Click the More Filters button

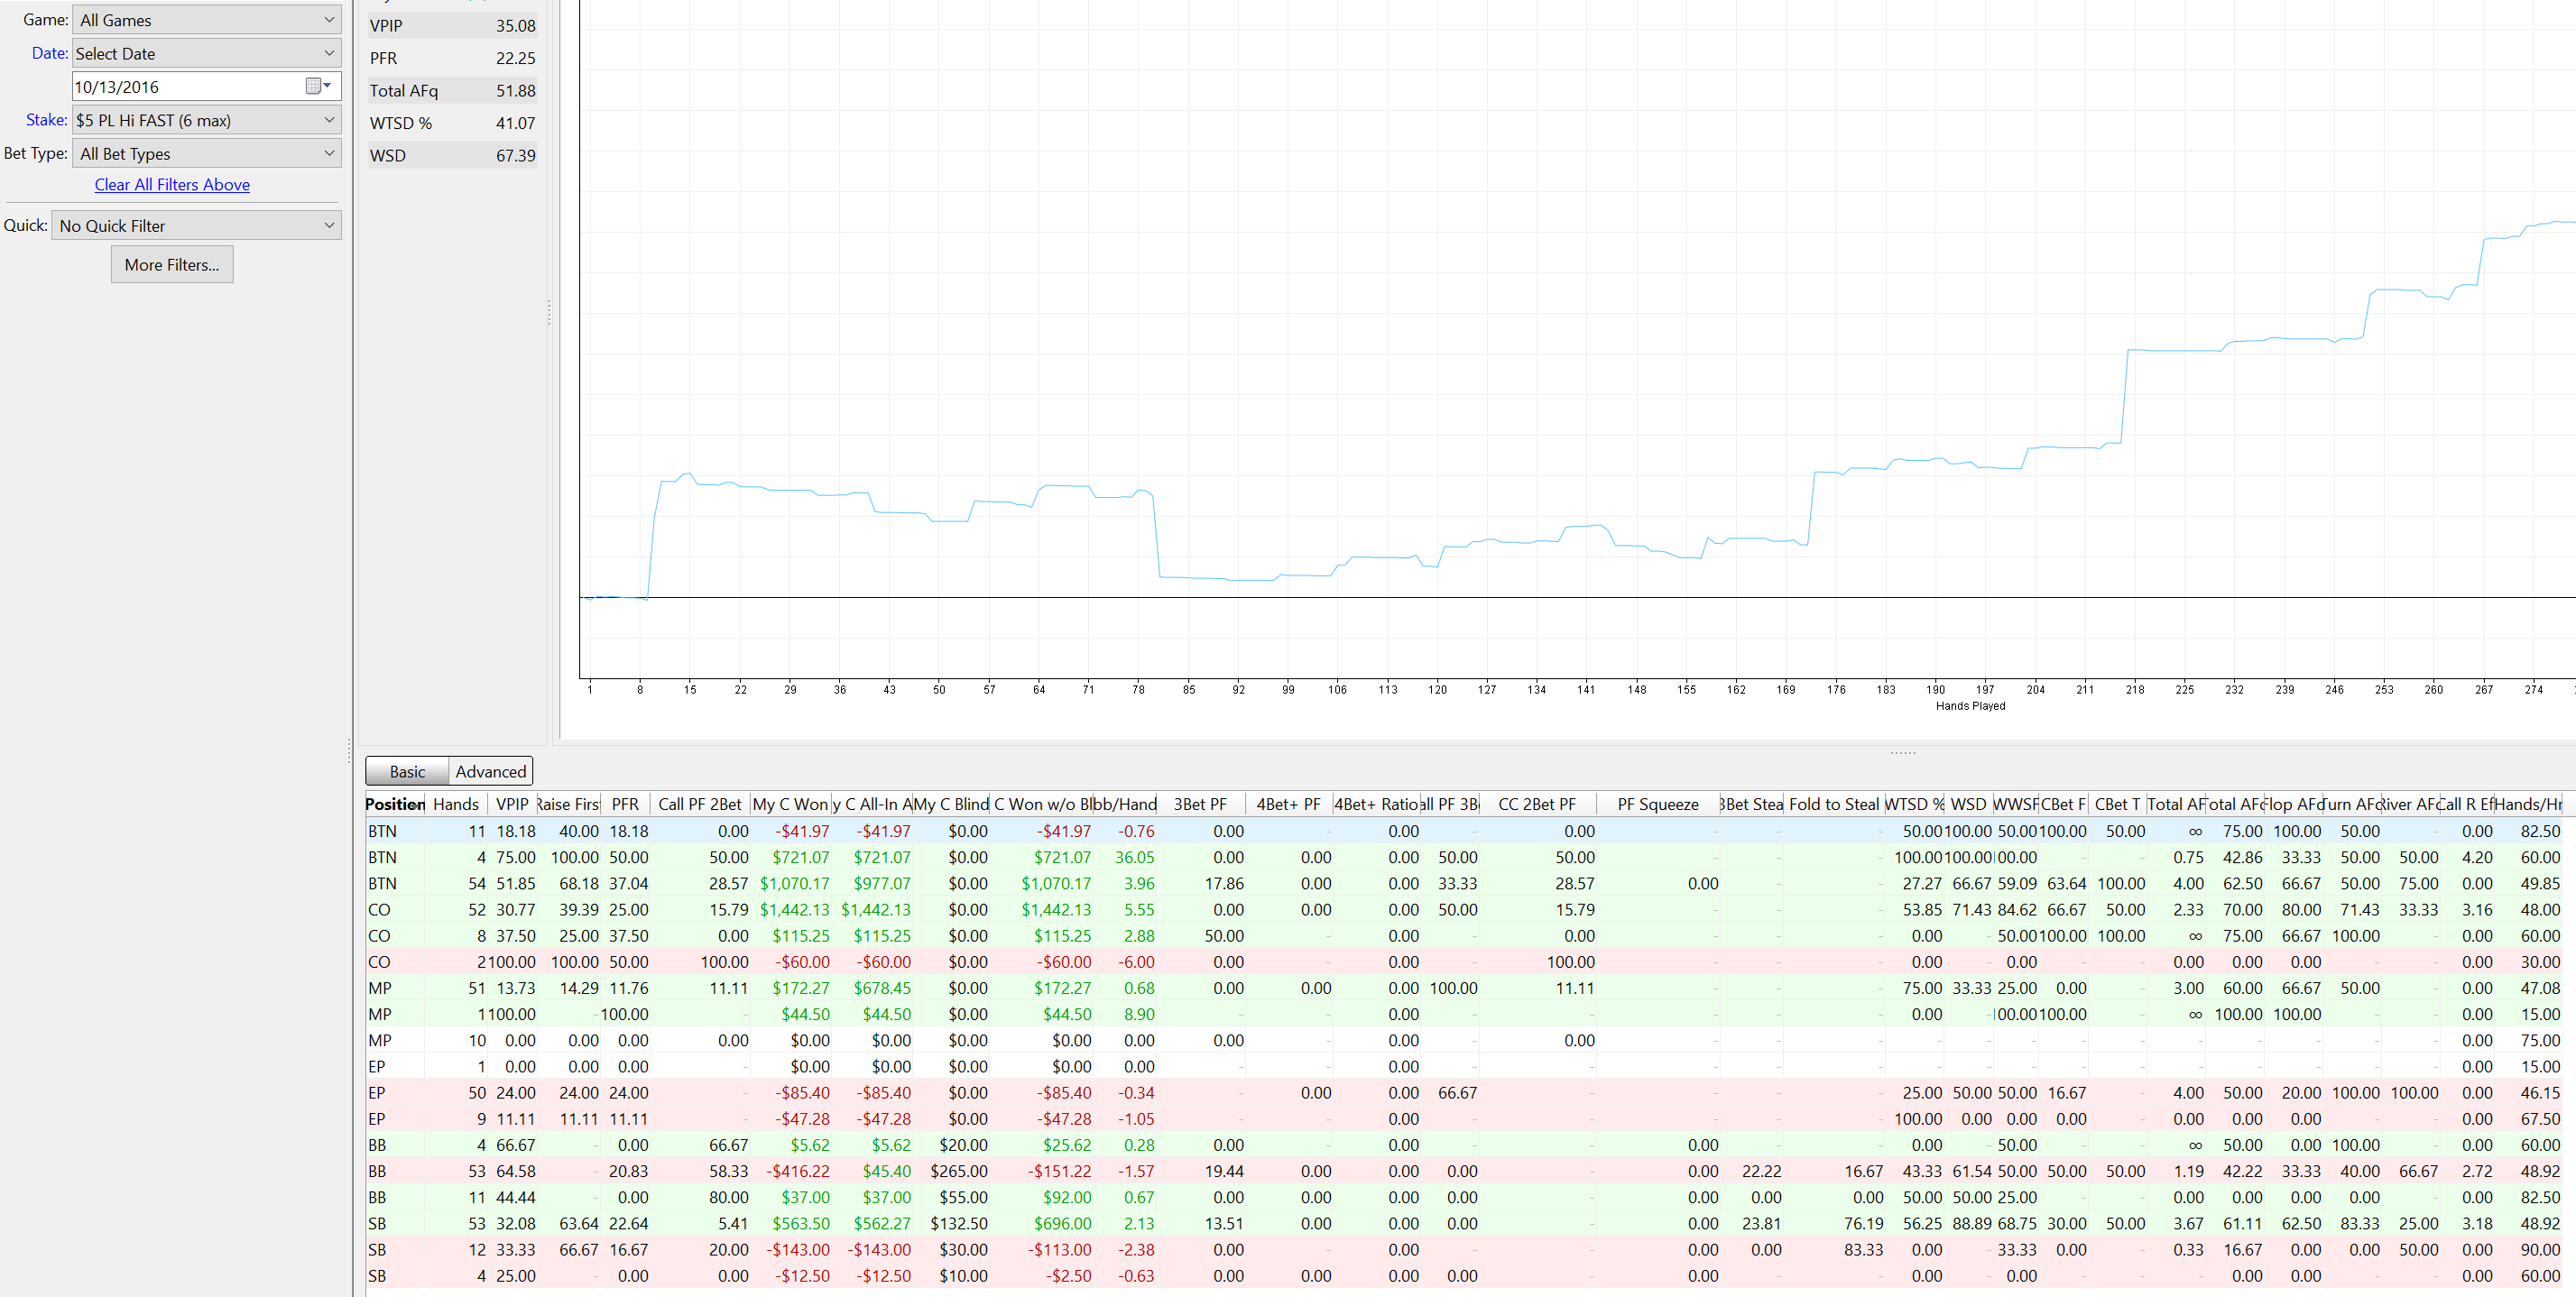(x=172, y=264)
